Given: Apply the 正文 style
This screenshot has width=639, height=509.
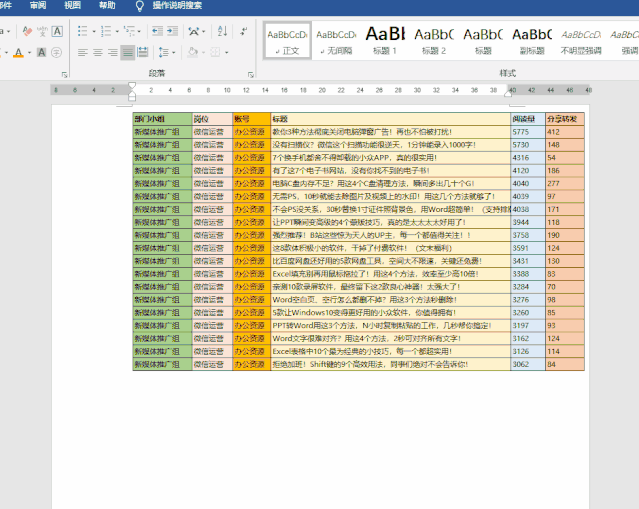Looking at the screenshot, I should point(287,41).
